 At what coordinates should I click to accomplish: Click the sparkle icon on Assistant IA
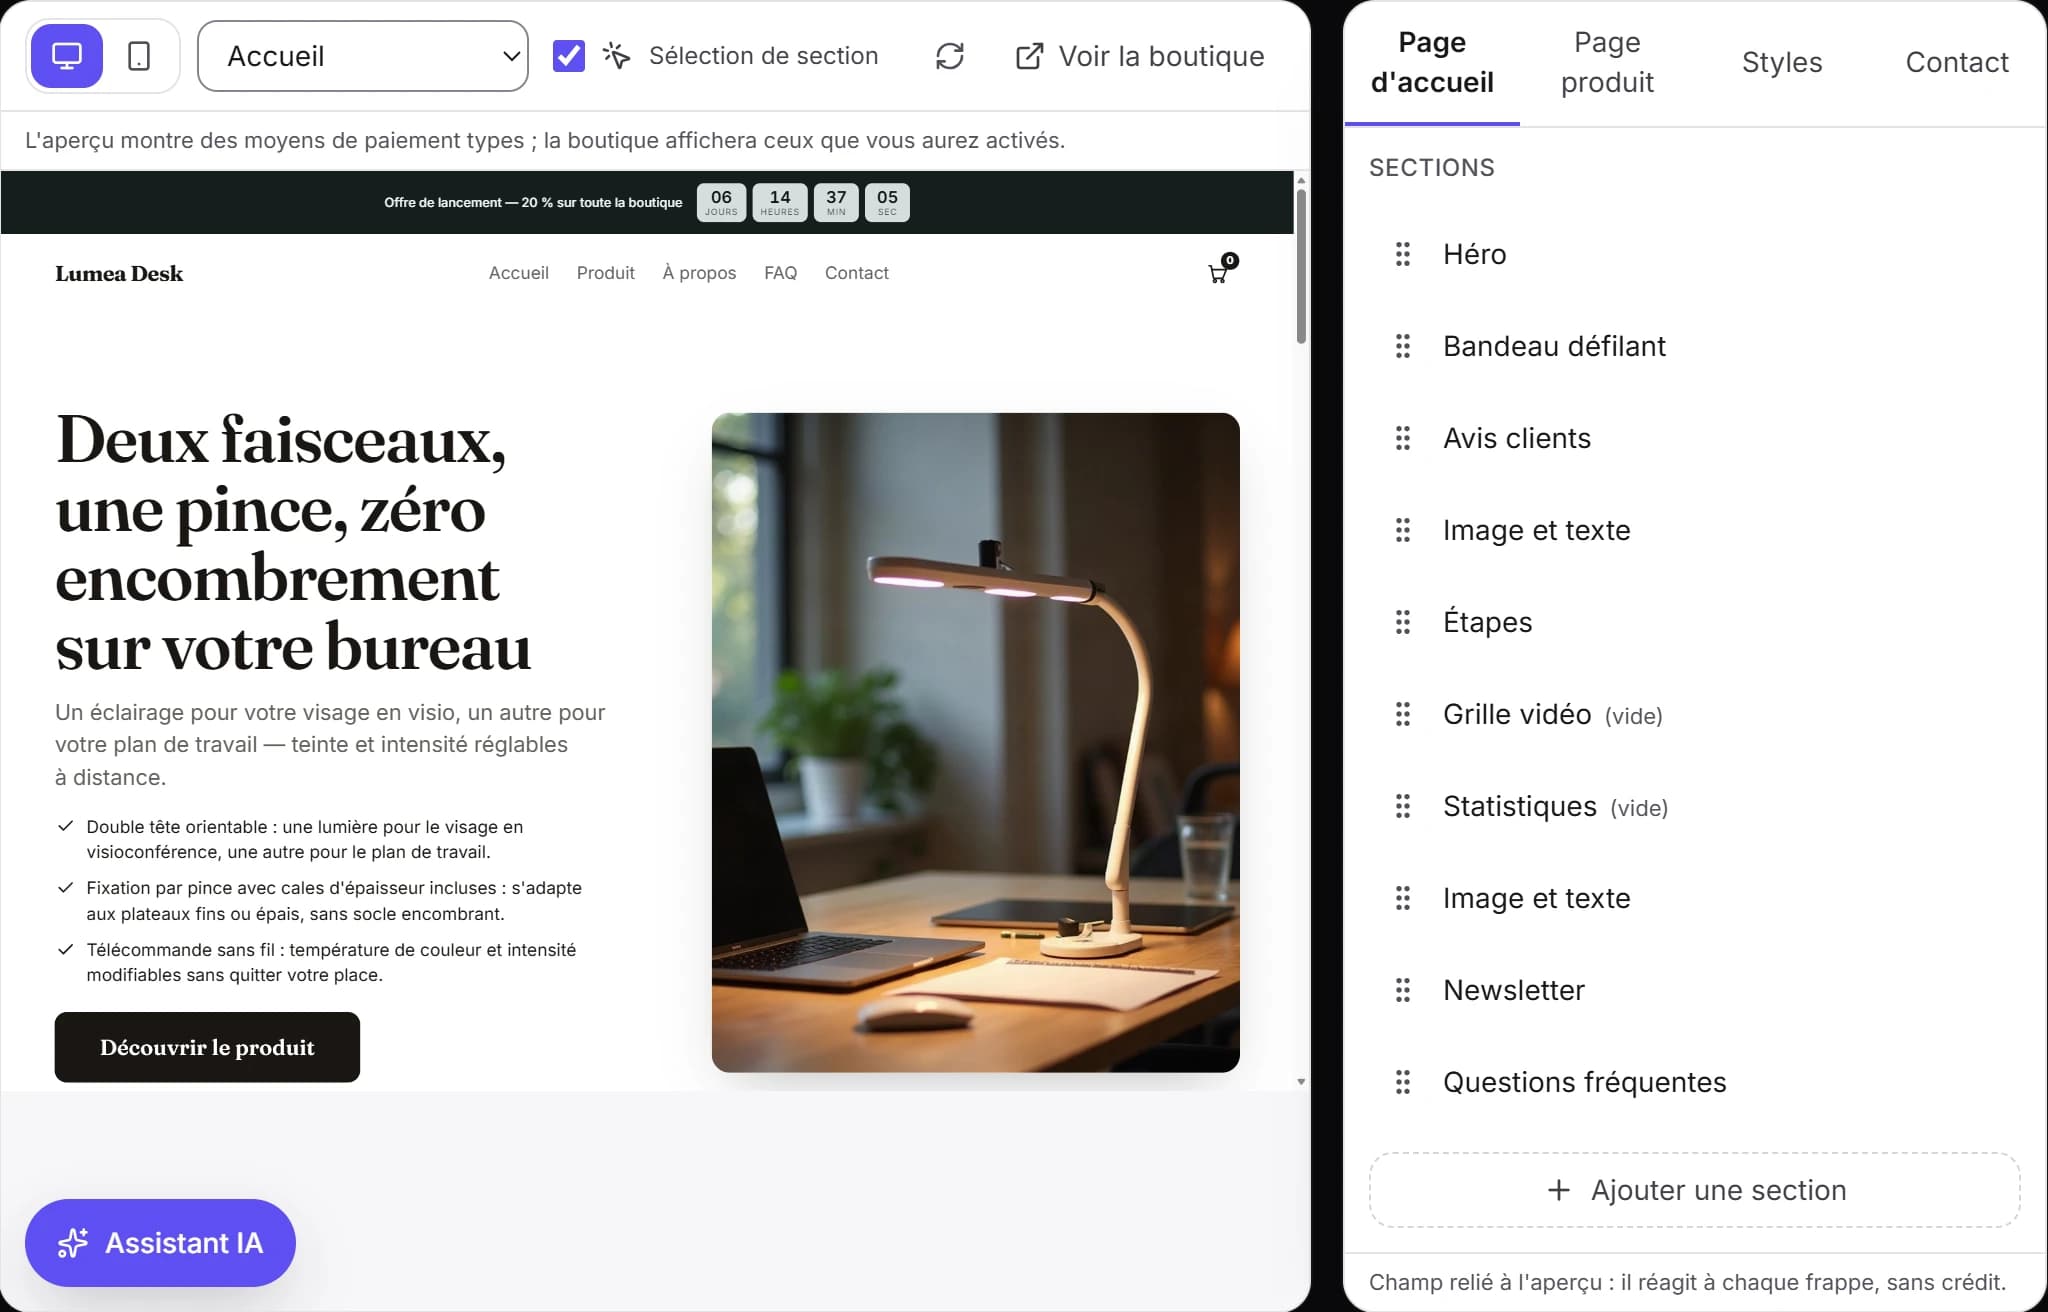click(73, 1243)
